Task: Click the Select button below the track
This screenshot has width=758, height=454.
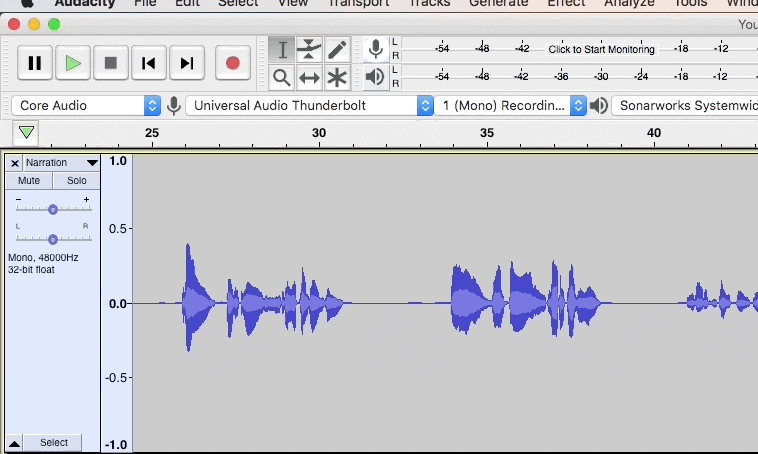Action: point(54,443)
